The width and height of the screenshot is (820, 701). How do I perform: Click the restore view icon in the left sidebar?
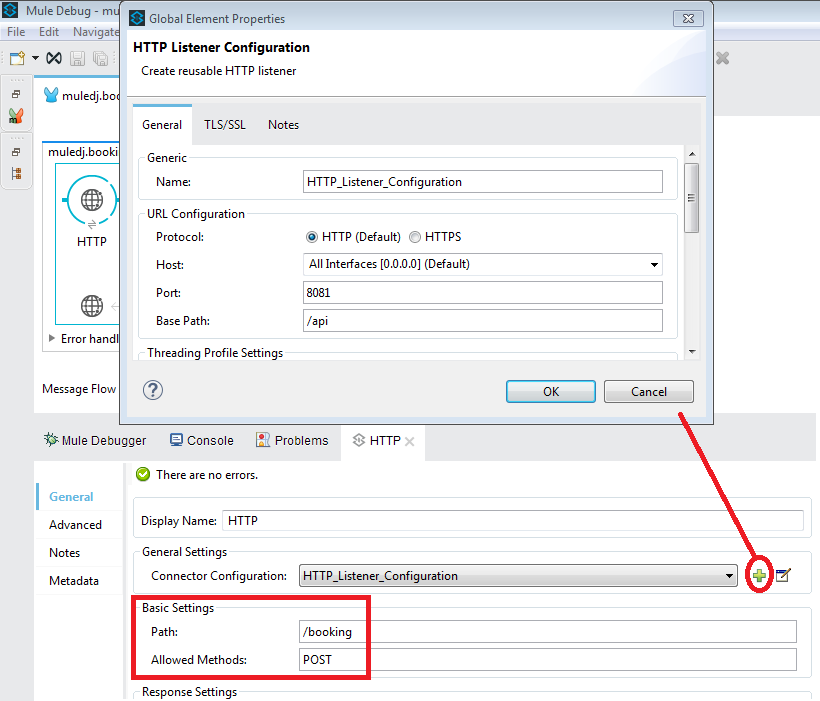(x=14, y=92)
